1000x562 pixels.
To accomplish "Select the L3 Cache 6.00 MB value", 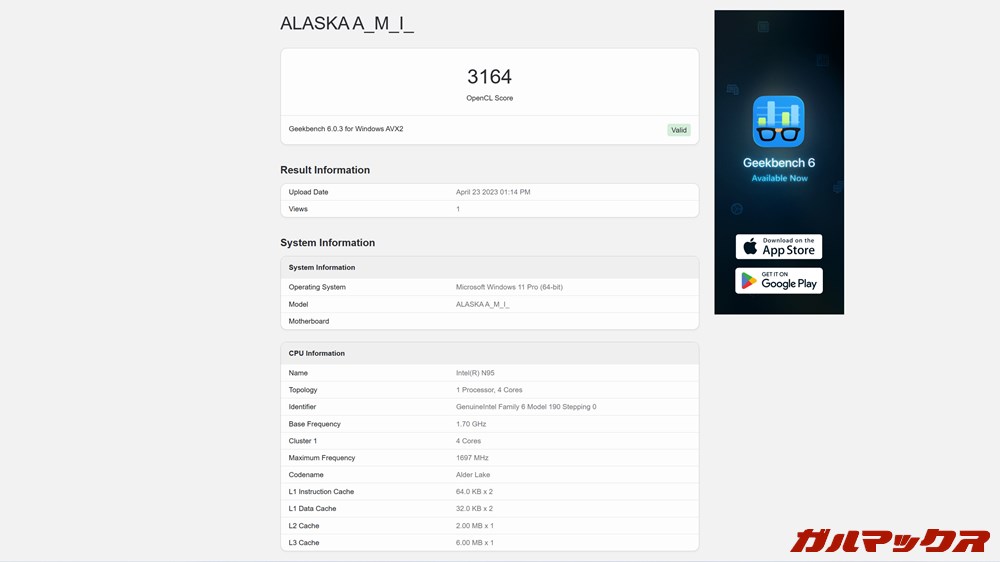I will tap(475, 543).
